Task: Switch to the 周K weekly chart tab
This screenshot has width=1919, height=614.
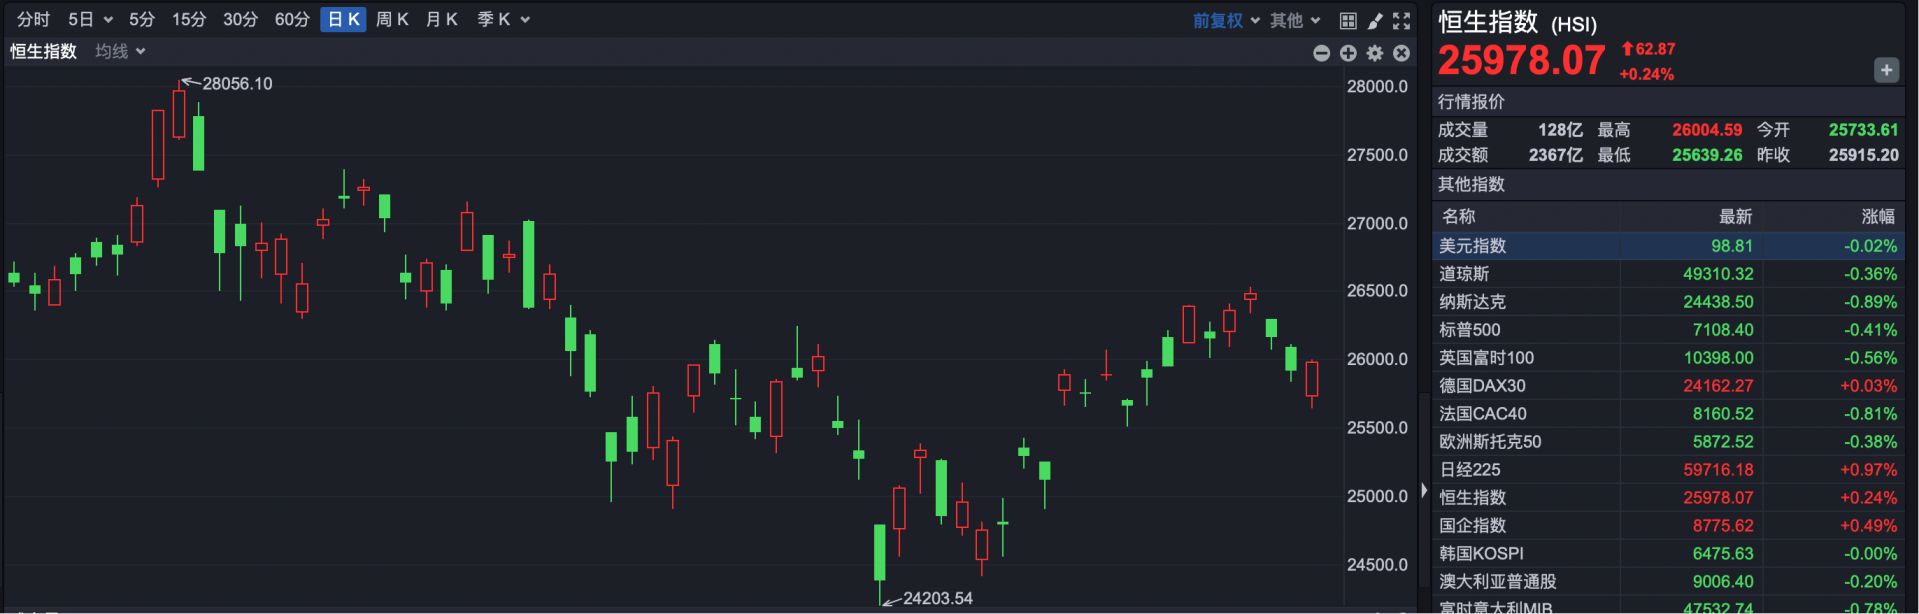Action: tap(392, 20)
